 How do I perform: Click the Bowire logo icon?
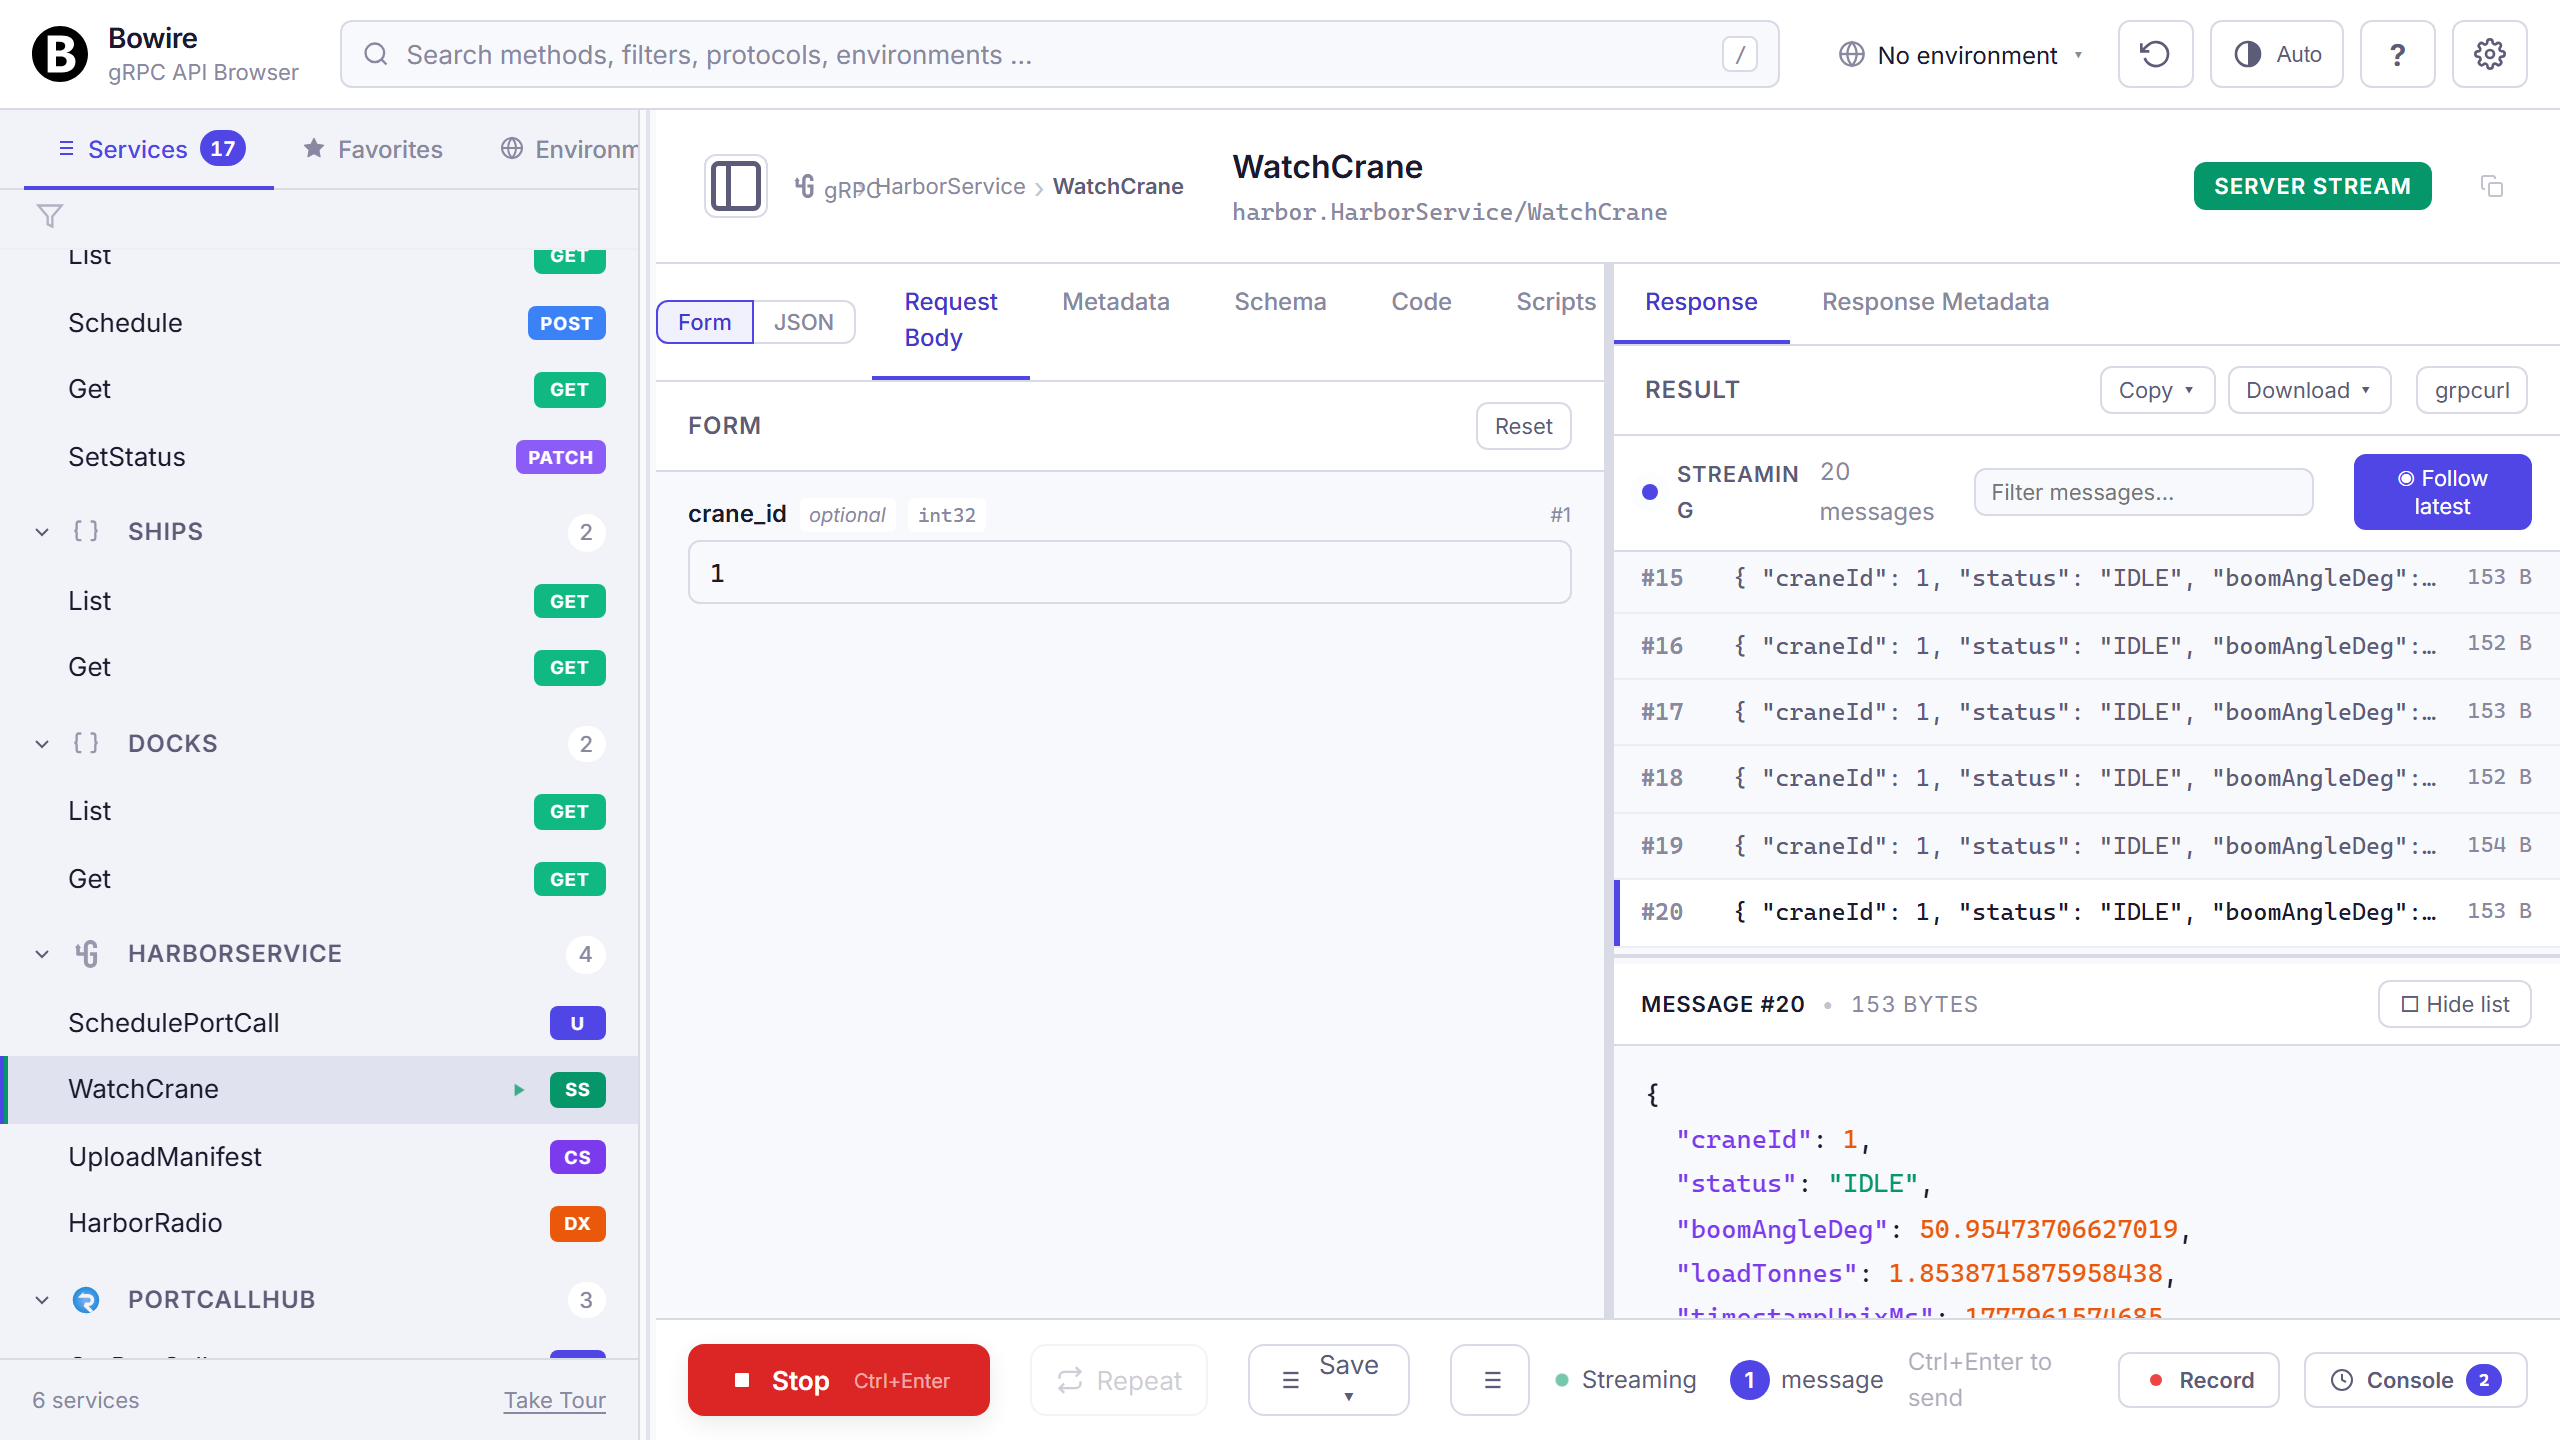click(60, 54)
